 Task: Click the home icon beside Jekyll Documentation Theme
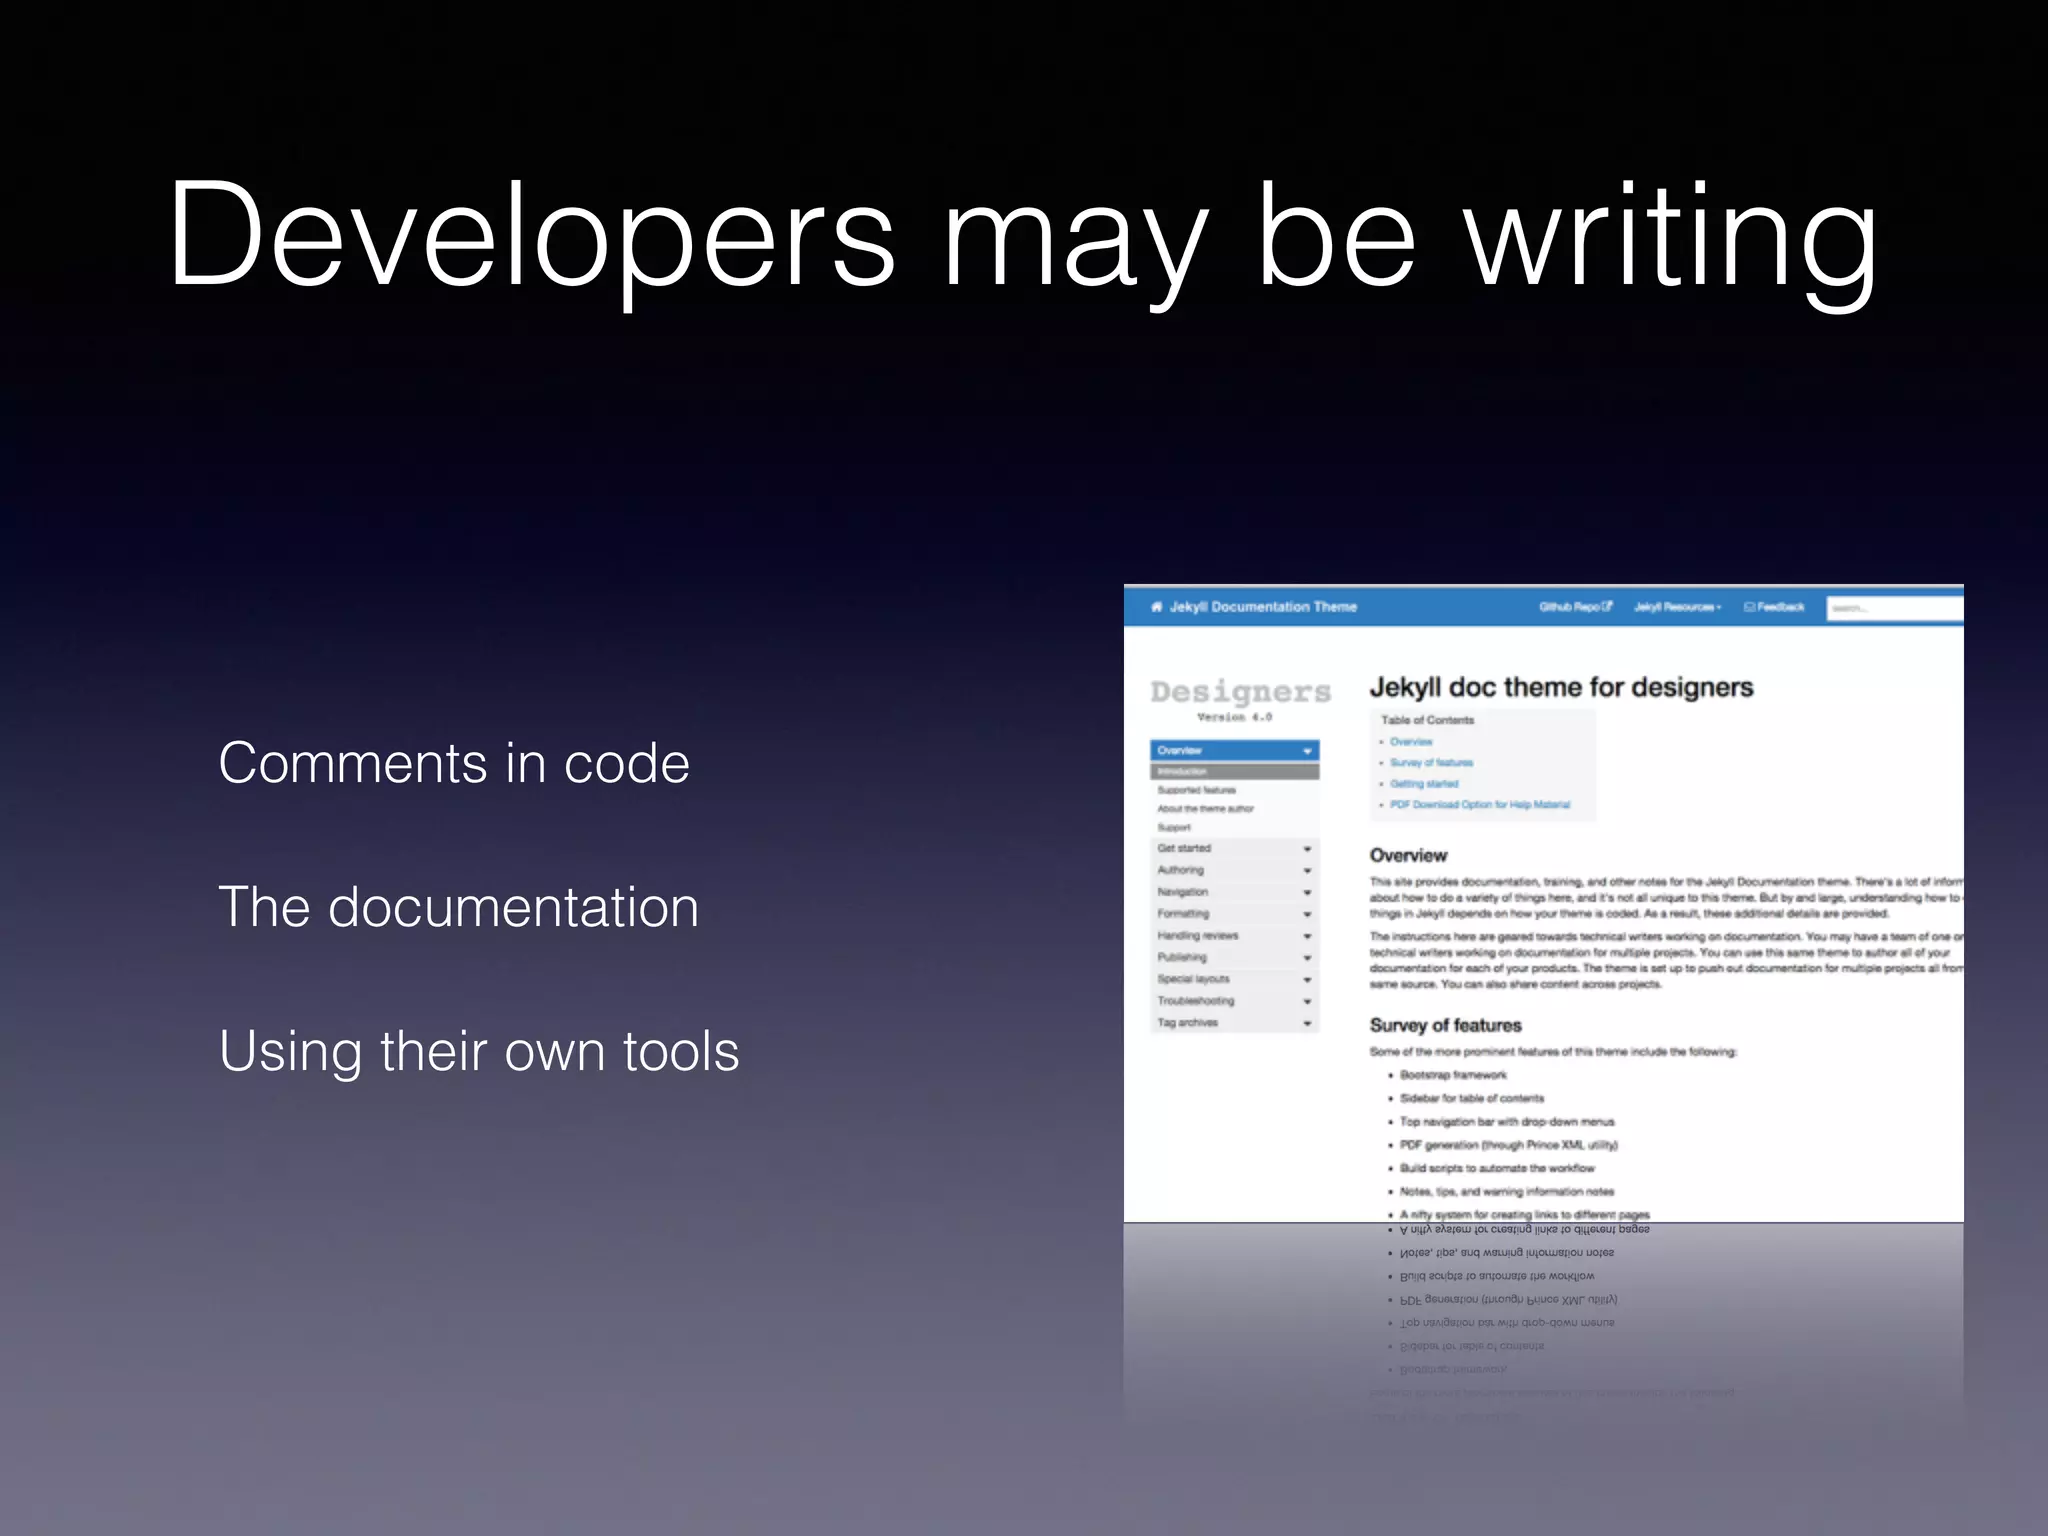tap(1157, 607)
